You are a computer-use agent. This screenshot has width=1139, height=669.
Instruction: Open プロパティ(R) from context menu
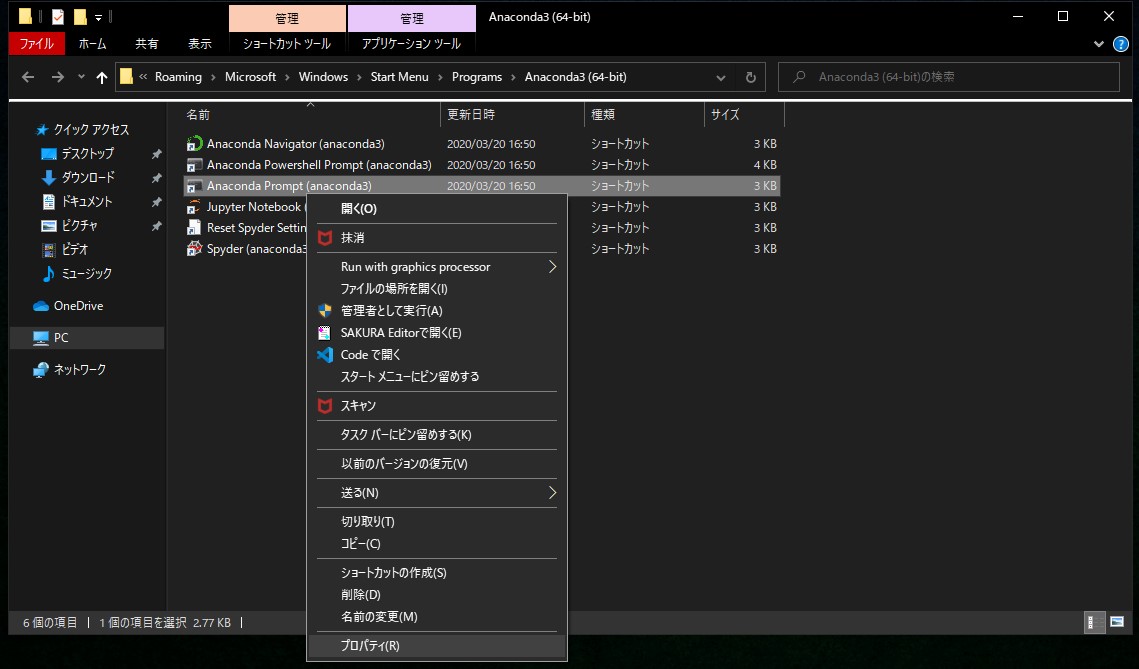437,646
